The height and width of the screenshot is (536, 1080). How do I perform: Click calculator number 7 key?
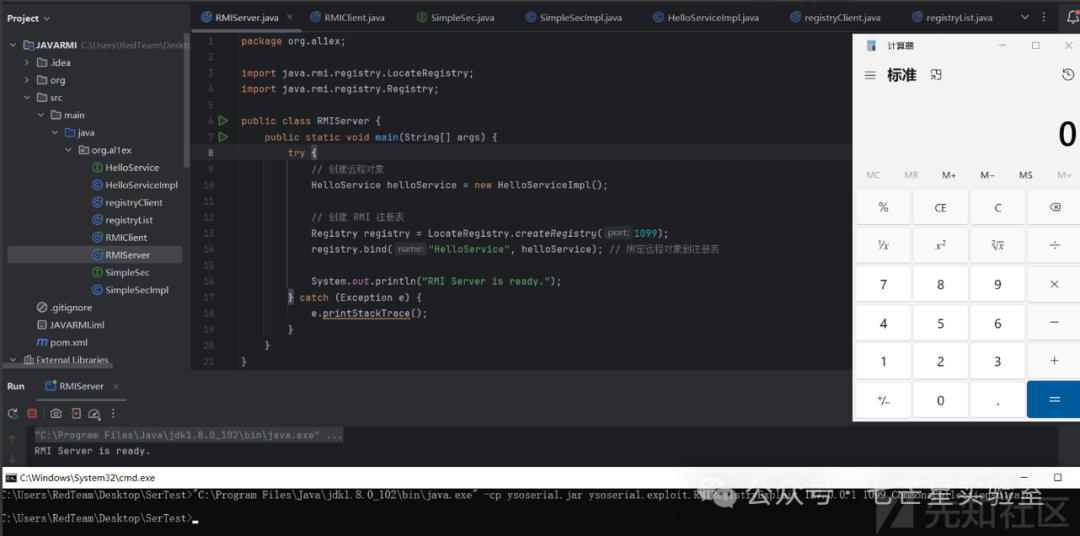[883, 284]
